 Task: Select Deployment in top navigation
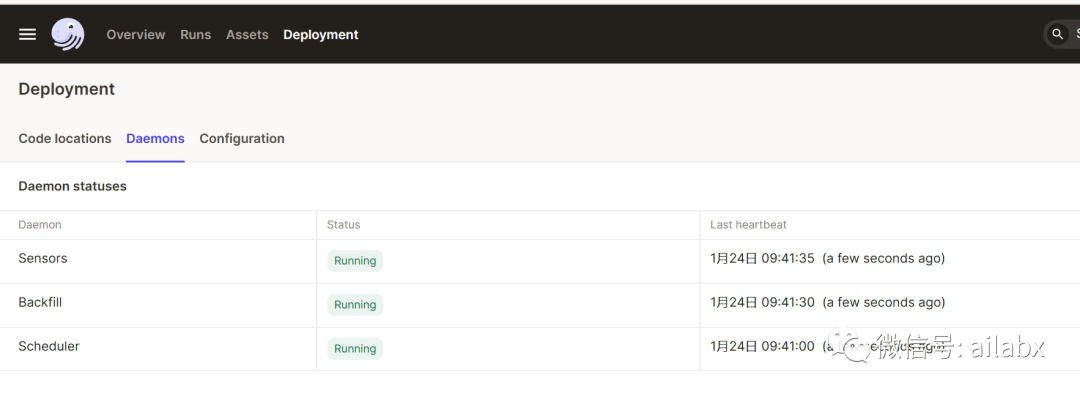pyautogui.click(x=321, y=34)
